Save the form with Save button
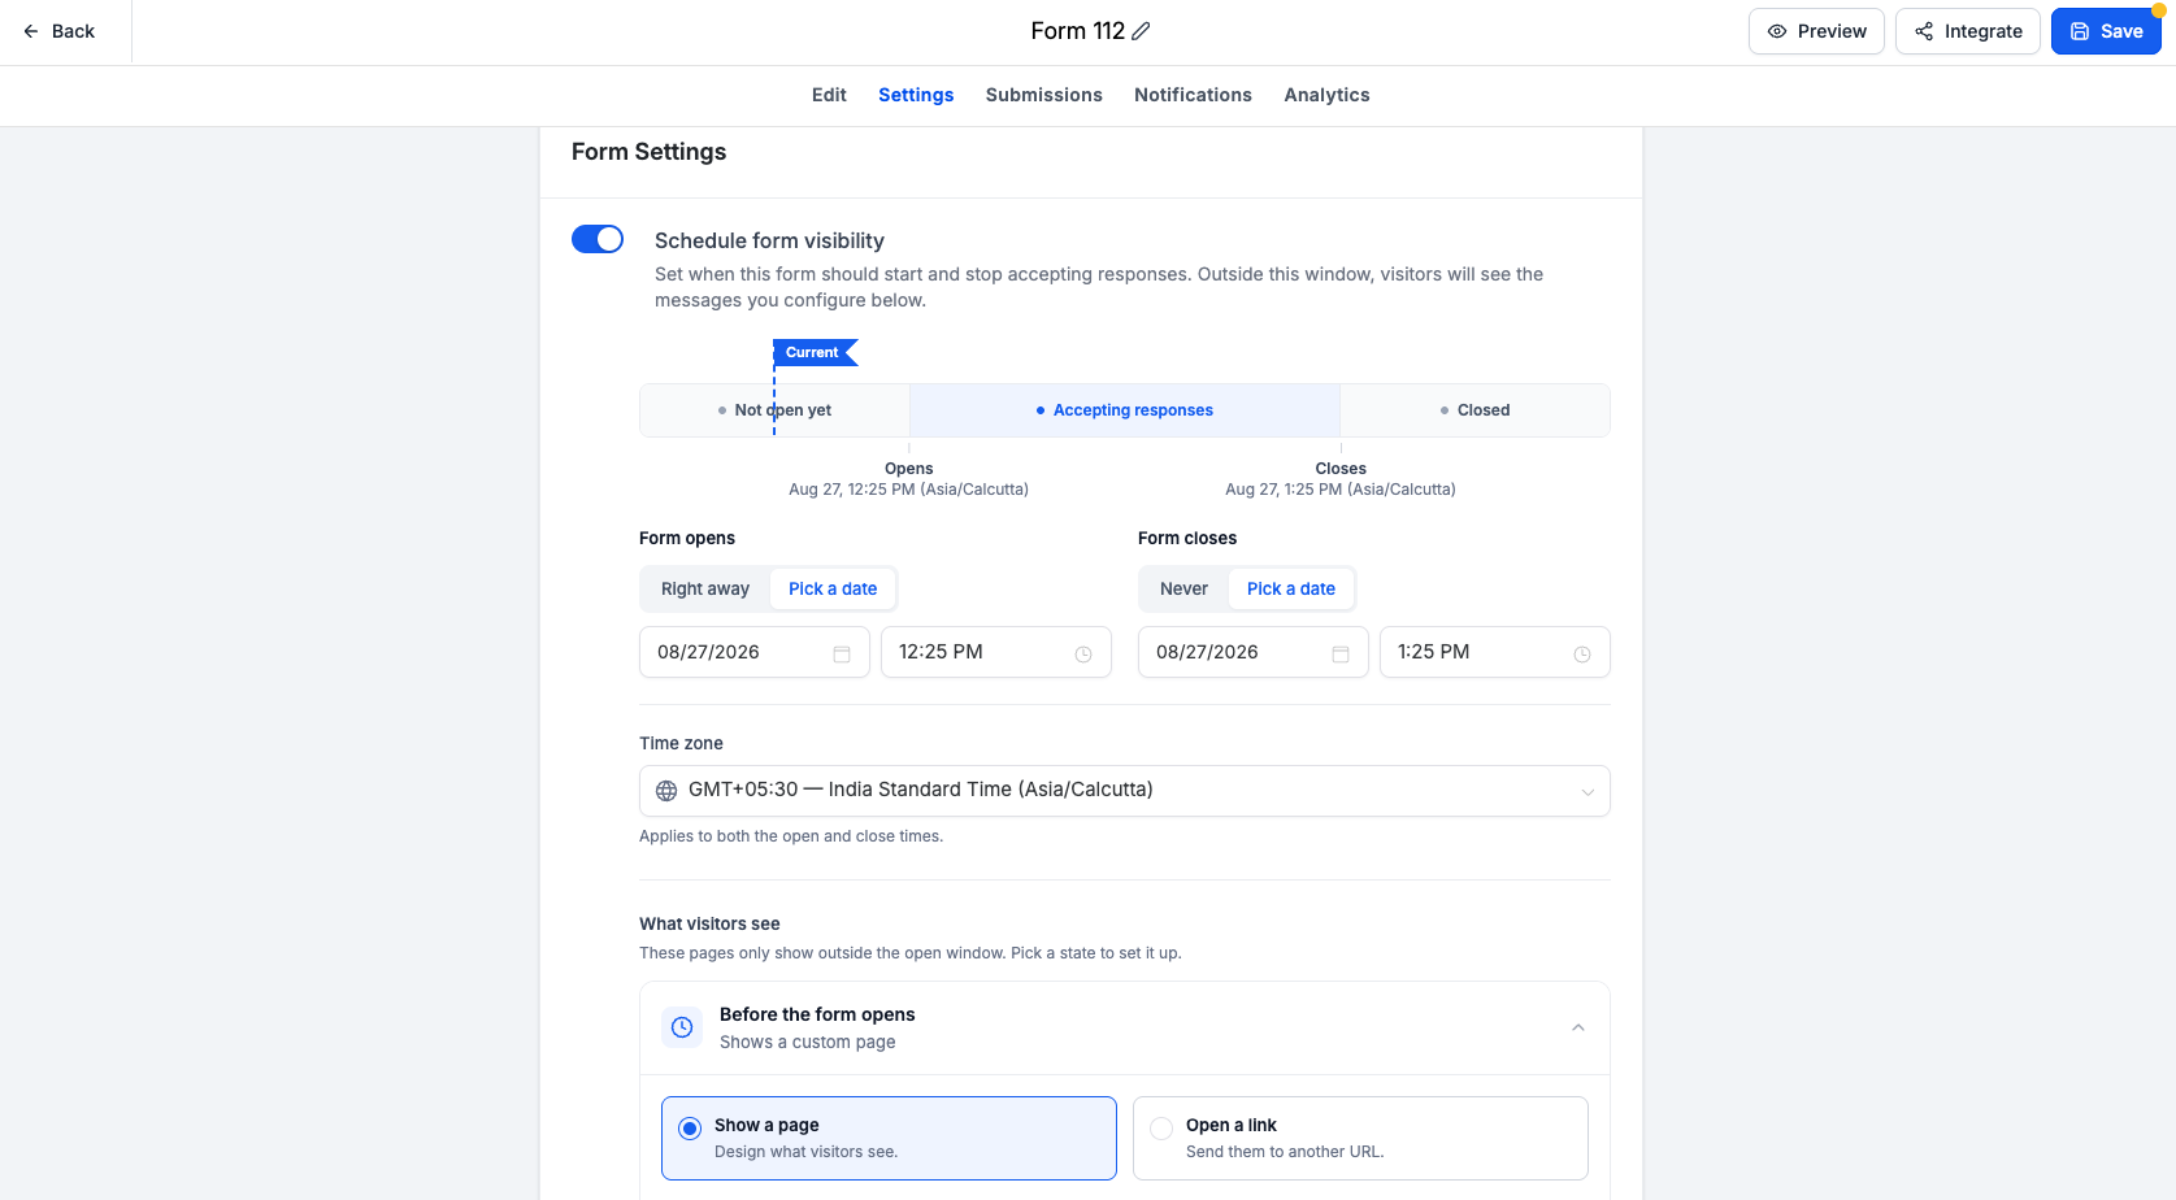 2106,31
